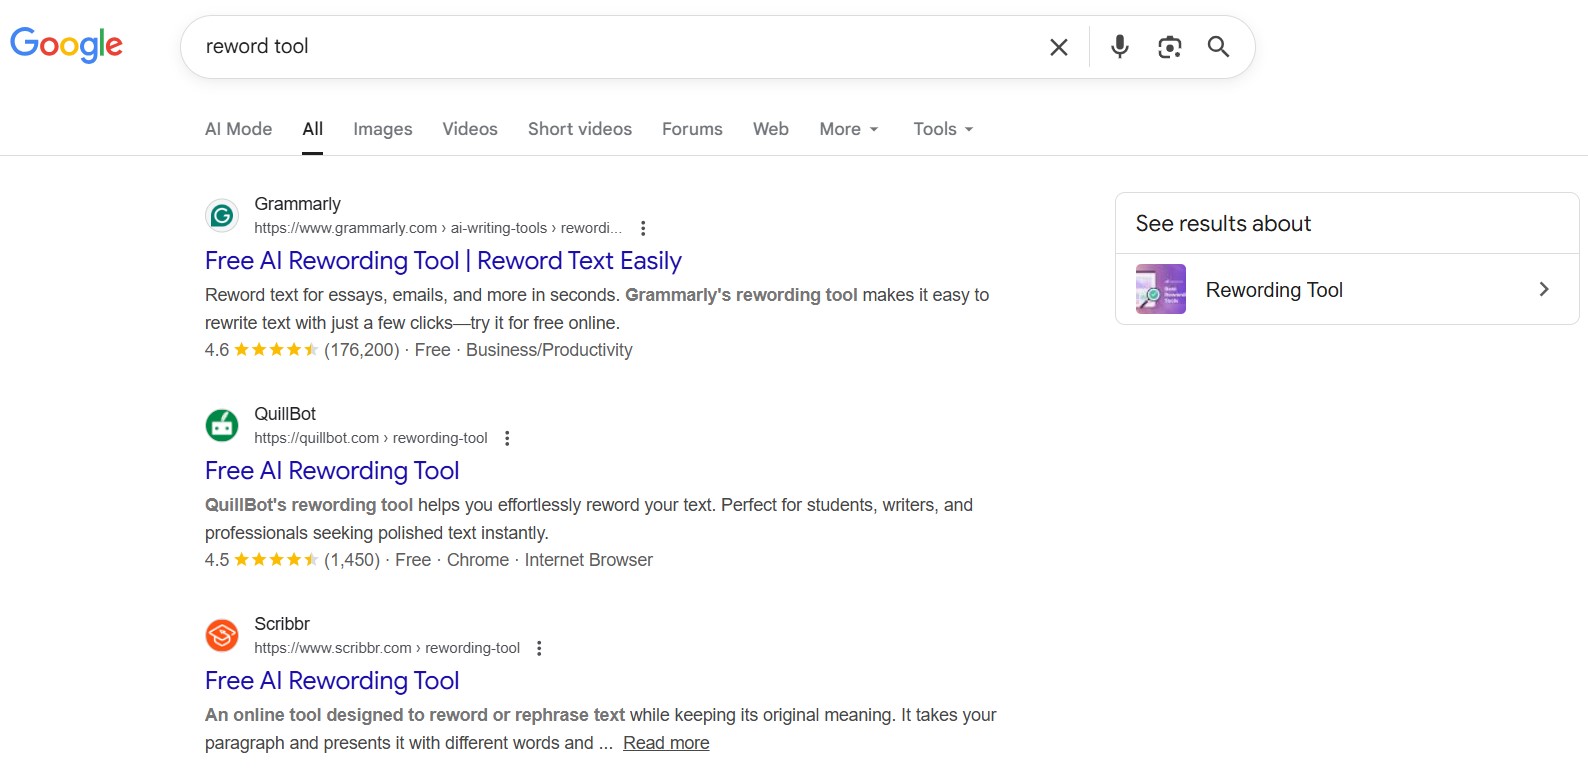Select the All tab
The height and width of the screenshot is (773, 1588).
coord(313,129)
